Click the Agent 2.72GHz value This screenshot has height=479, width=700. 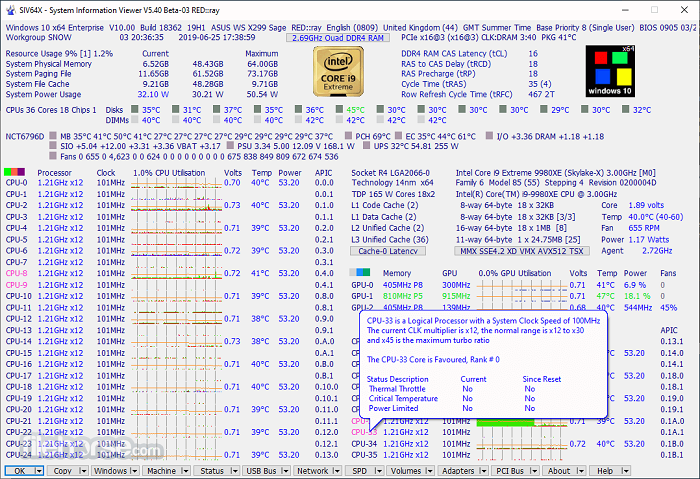657,251
